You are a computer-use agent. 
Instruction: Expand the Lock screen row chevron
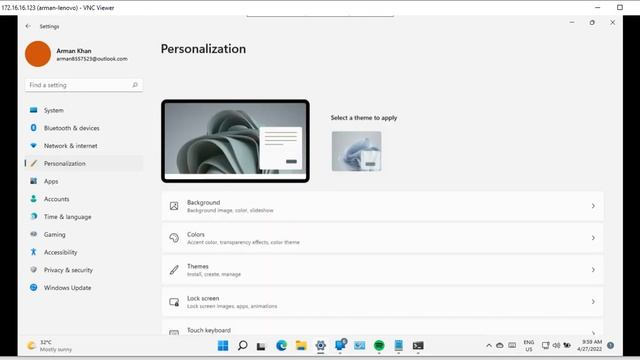(x=593, y=302)
